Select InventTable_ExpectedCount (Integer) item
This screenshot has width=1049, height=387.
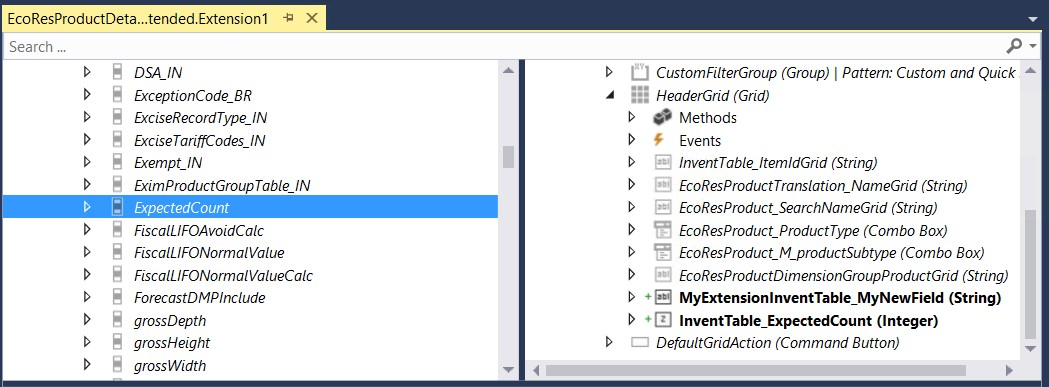[x=808, y=320]
